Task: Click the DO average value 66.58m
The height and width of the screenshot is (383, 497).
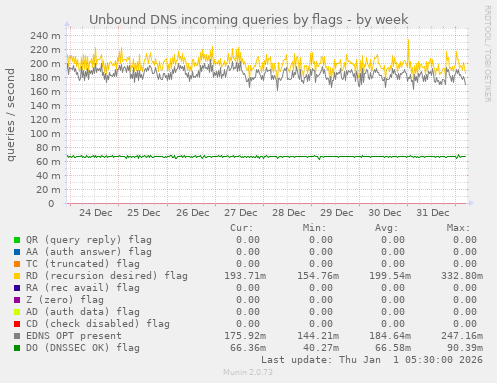Action: pyautogui.click(x=393, y=348)
